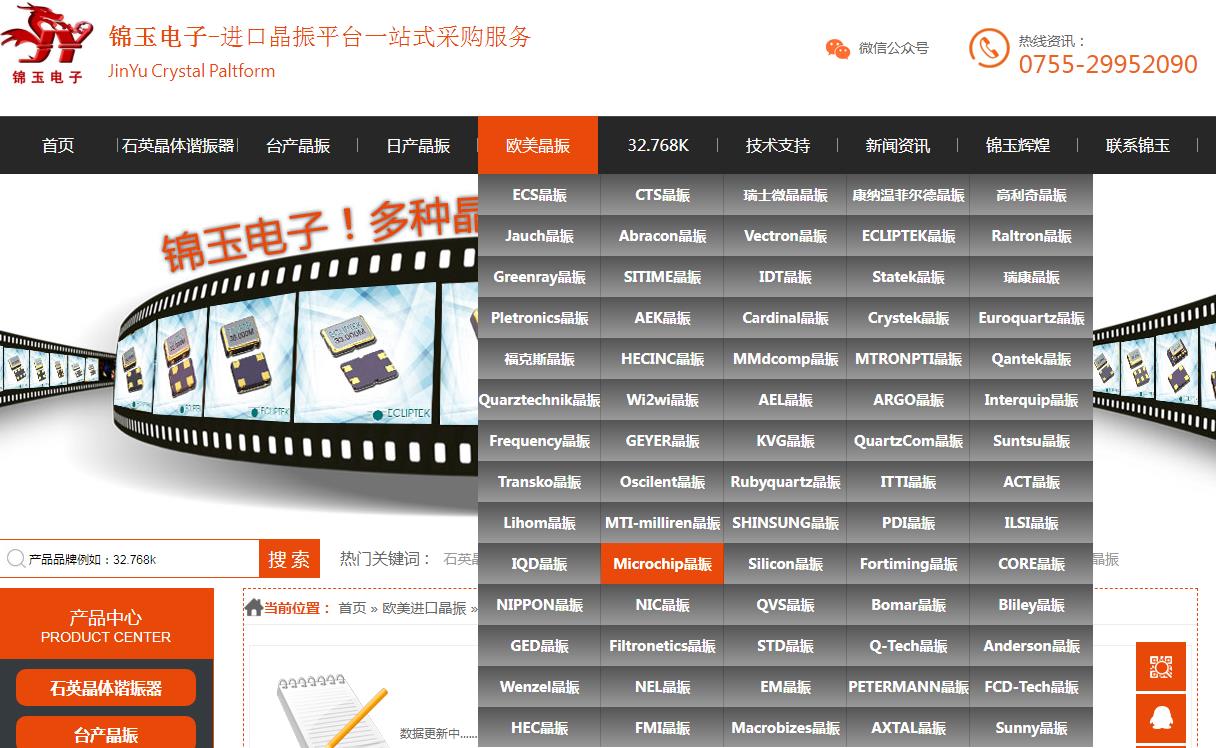Screen dimensions: 1216x748
Task: Click the orange 搜索 search button
Action: pos(289,559)
